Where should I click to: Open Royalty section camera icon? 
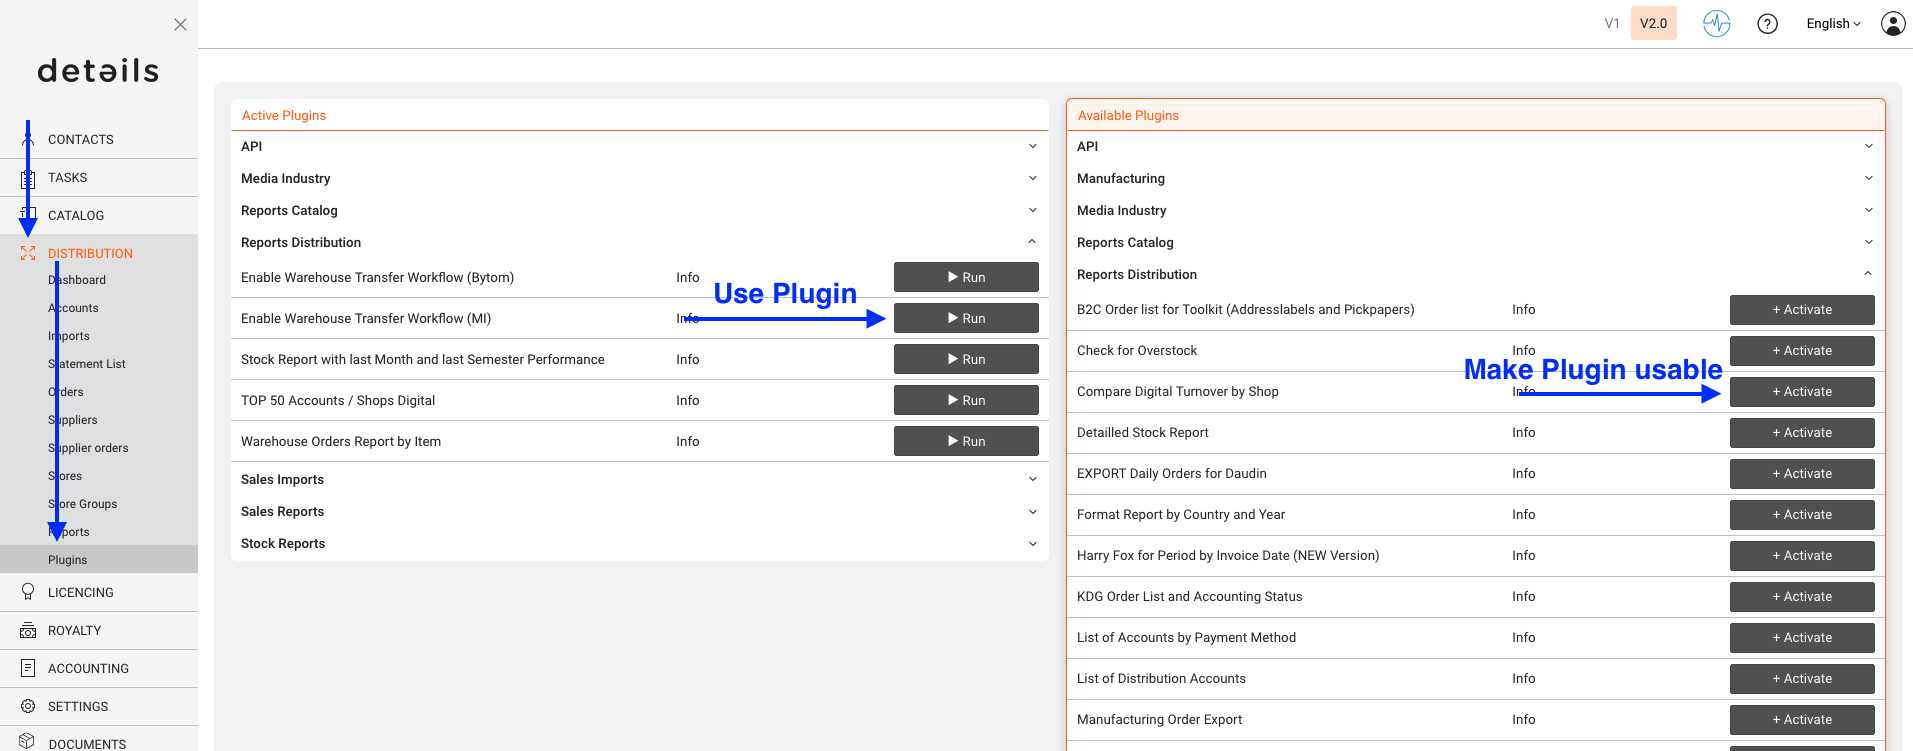[28, 631]
